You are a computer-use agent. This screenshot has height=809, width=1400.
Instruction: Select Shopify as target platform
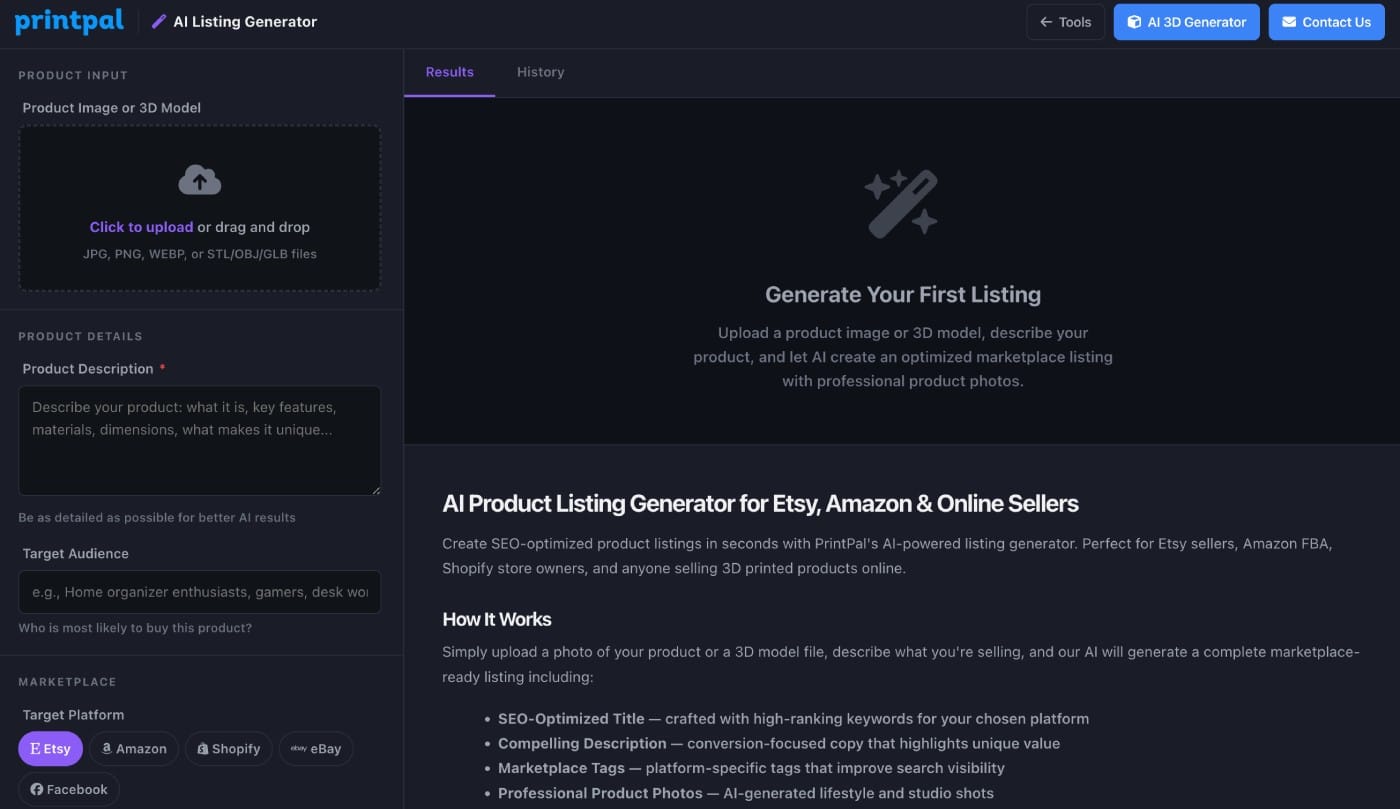pyautogui.click(x=228, y=749)
